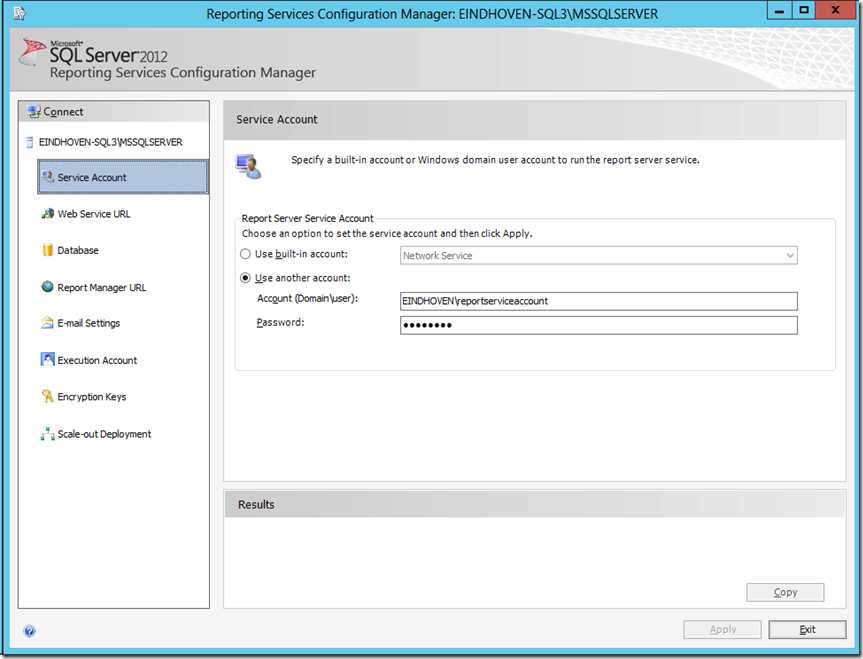Open the Network Service dropdown
This screenshot has height=659, width=863.
pos(599,255)
